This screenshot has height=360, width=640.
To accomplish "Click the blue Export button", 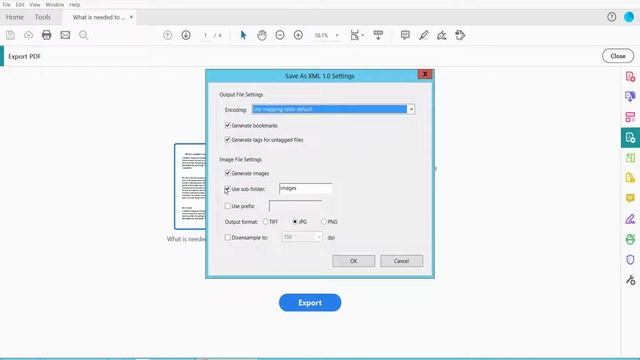I will [x=310, y=302].
